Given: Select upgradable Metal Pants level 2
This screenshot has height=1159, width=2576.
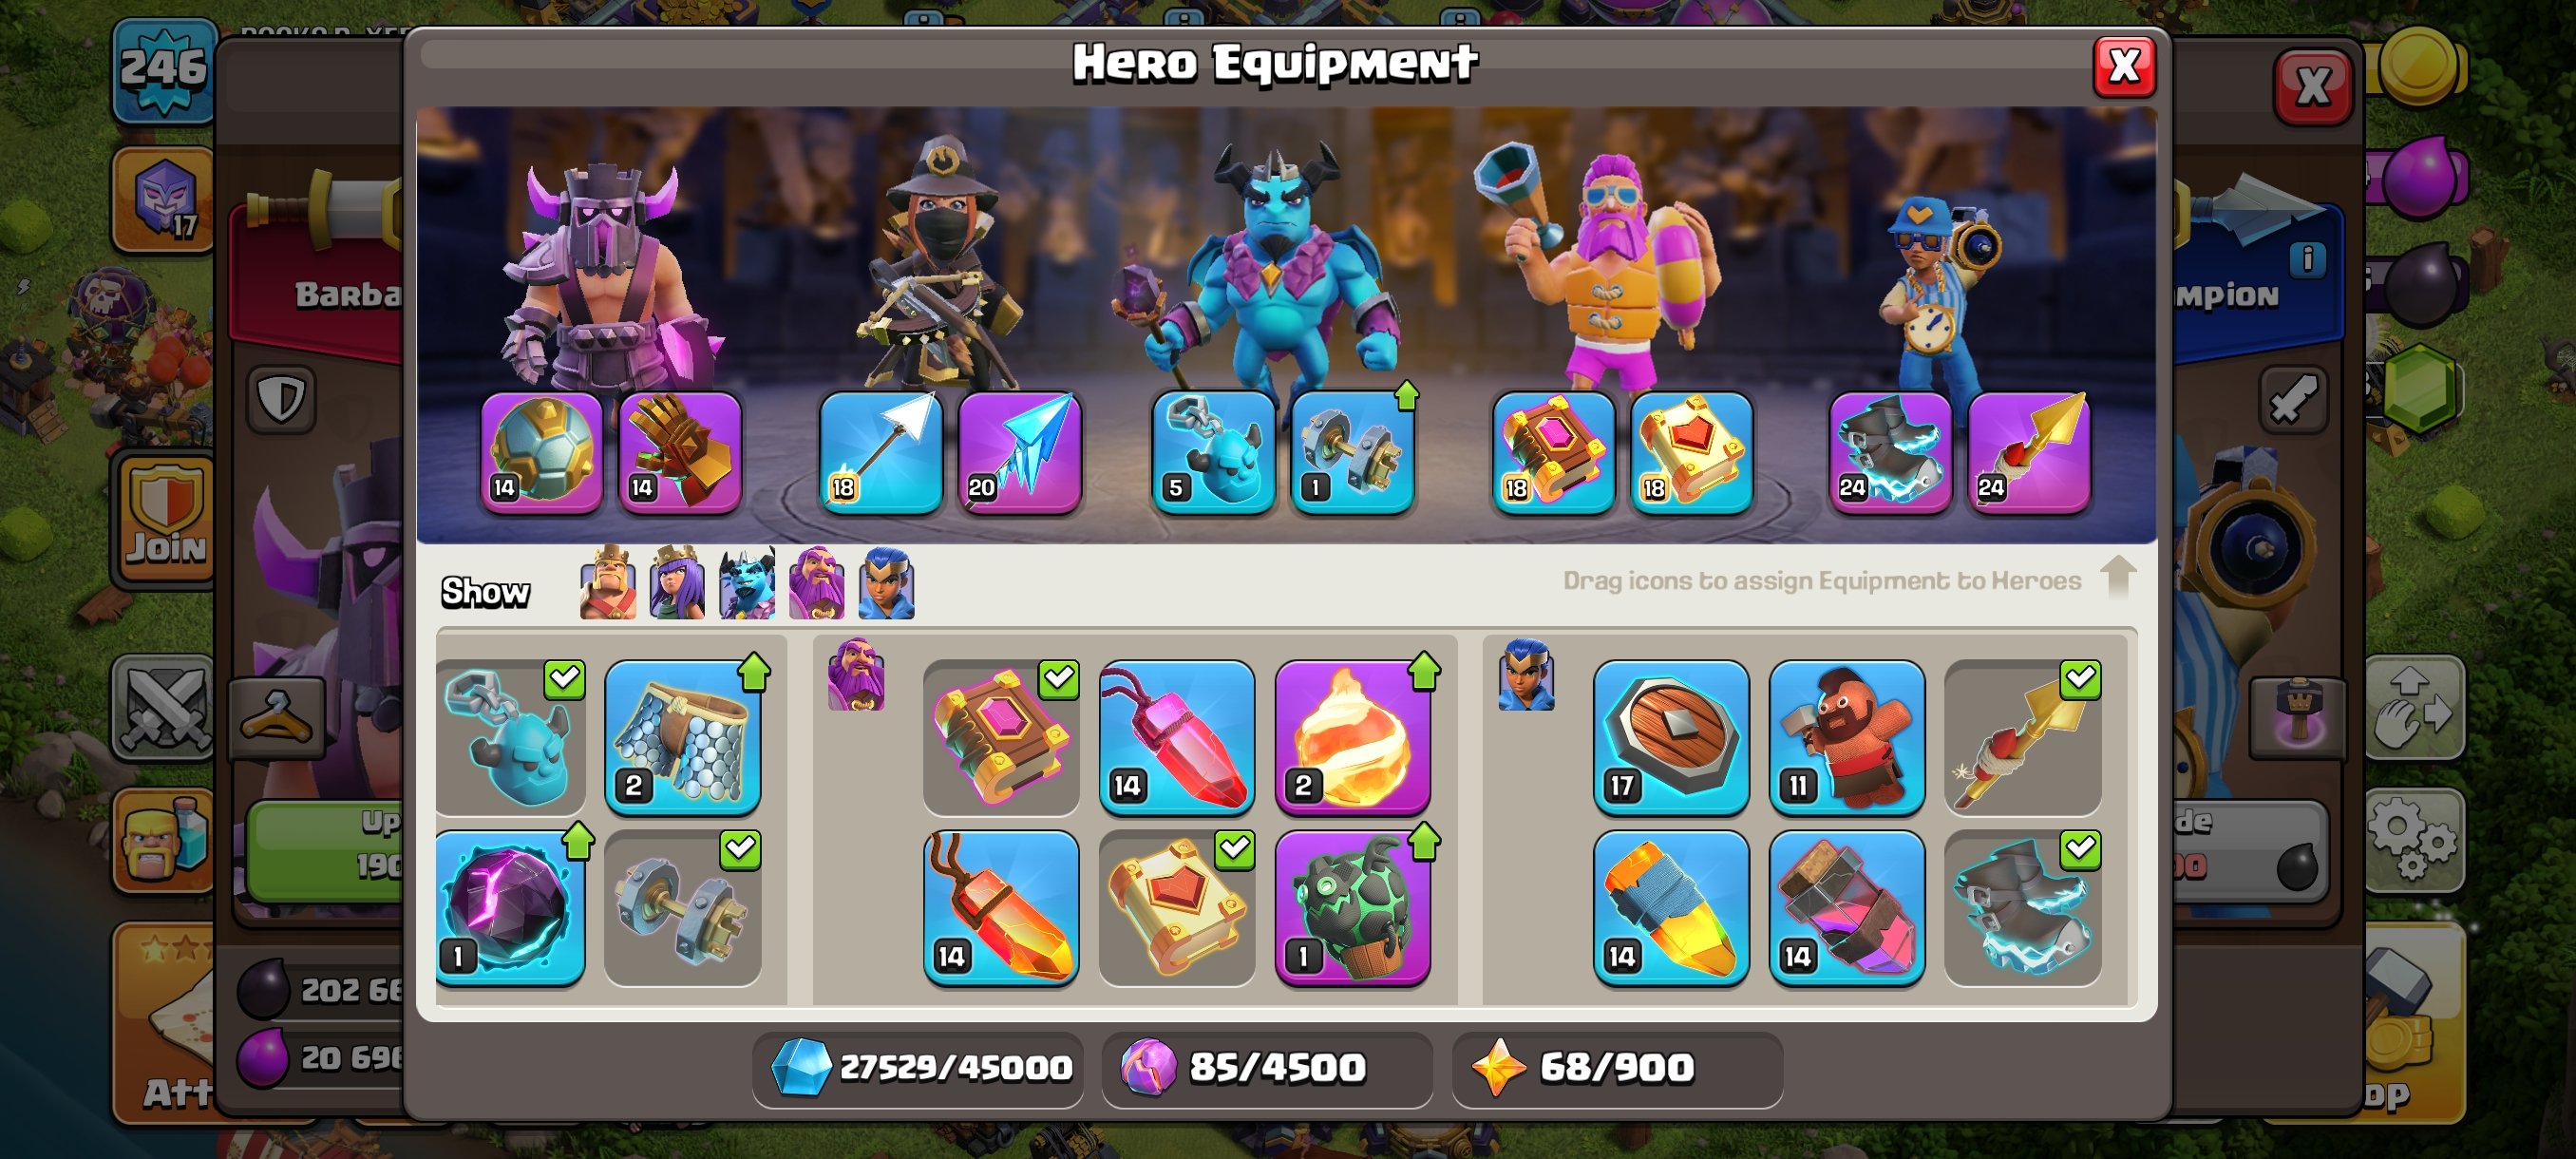Looking at the screenshot, I should (x=683, y=737).
